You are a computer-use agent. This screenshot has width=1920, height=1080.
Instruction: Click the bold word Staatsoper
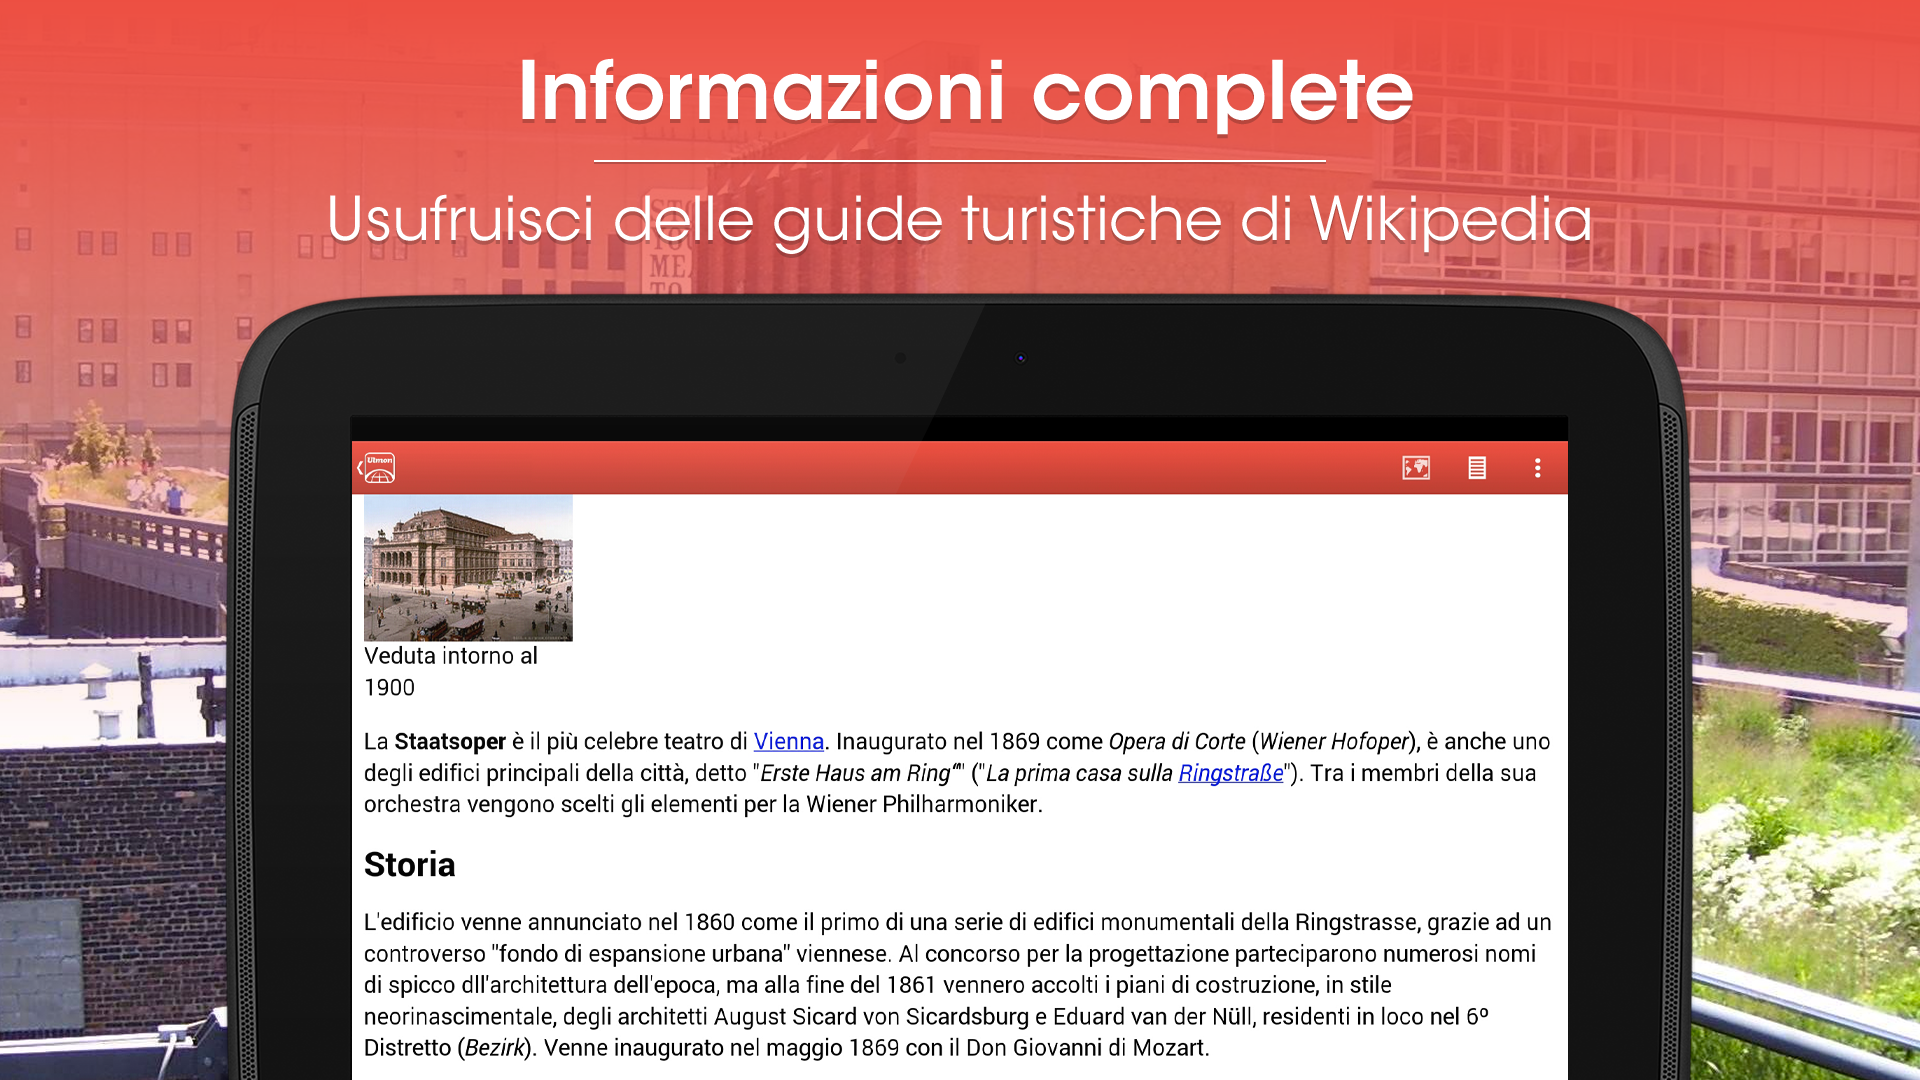point(450,741)
